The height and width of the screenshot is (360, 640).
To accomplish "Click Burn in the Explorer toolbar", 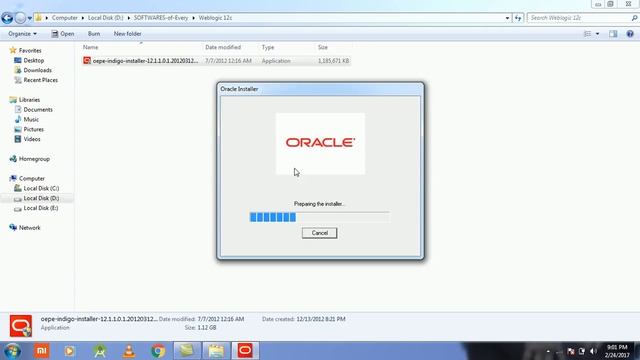I will click(94, 34).
